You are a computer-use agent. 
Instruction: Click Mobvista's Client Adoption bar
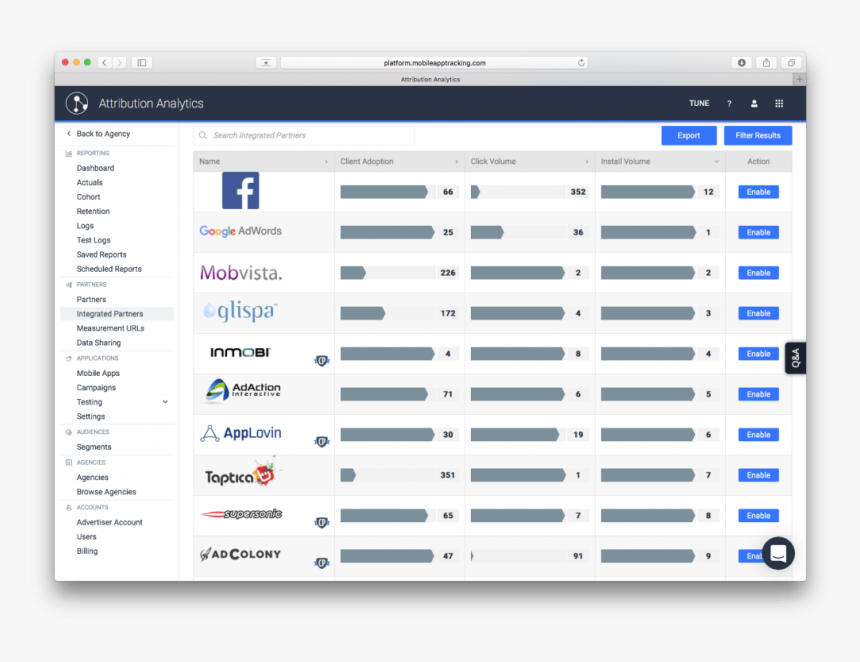coord(353,273)
